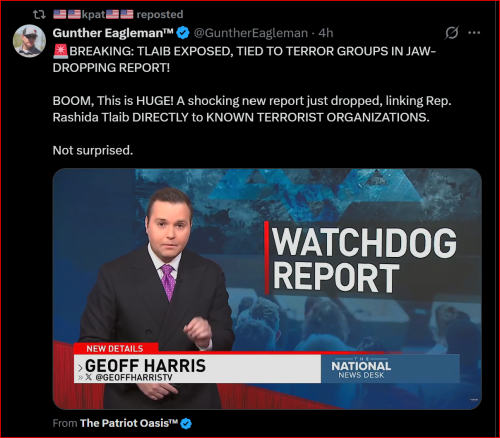
Task: Click the flag emojis after kpat
Action: pyautogui.click(x=120, y=14)
